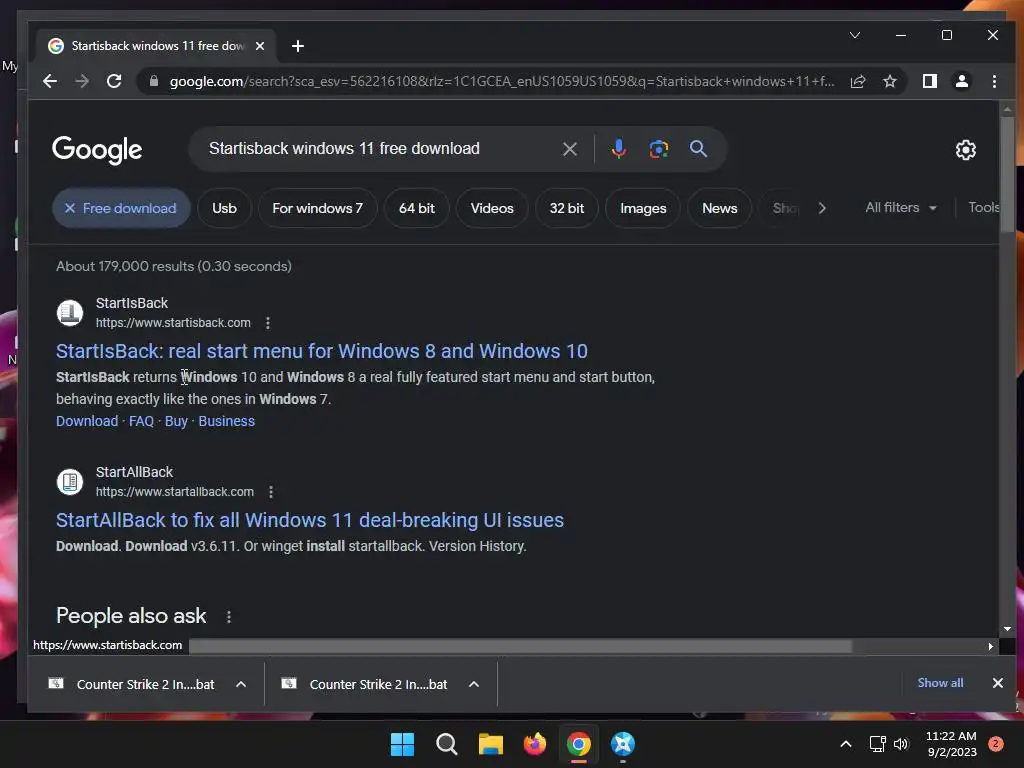Share this page using the share icon

pyautogui.click(x=857, y=81)
